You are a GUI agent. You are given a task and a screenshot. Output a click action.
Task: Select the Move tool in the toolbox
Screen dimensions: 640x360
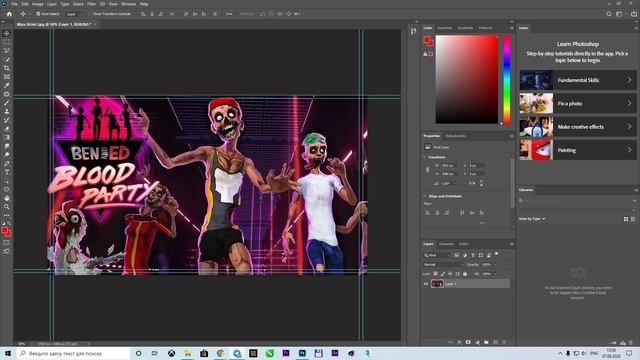point(7,33)
